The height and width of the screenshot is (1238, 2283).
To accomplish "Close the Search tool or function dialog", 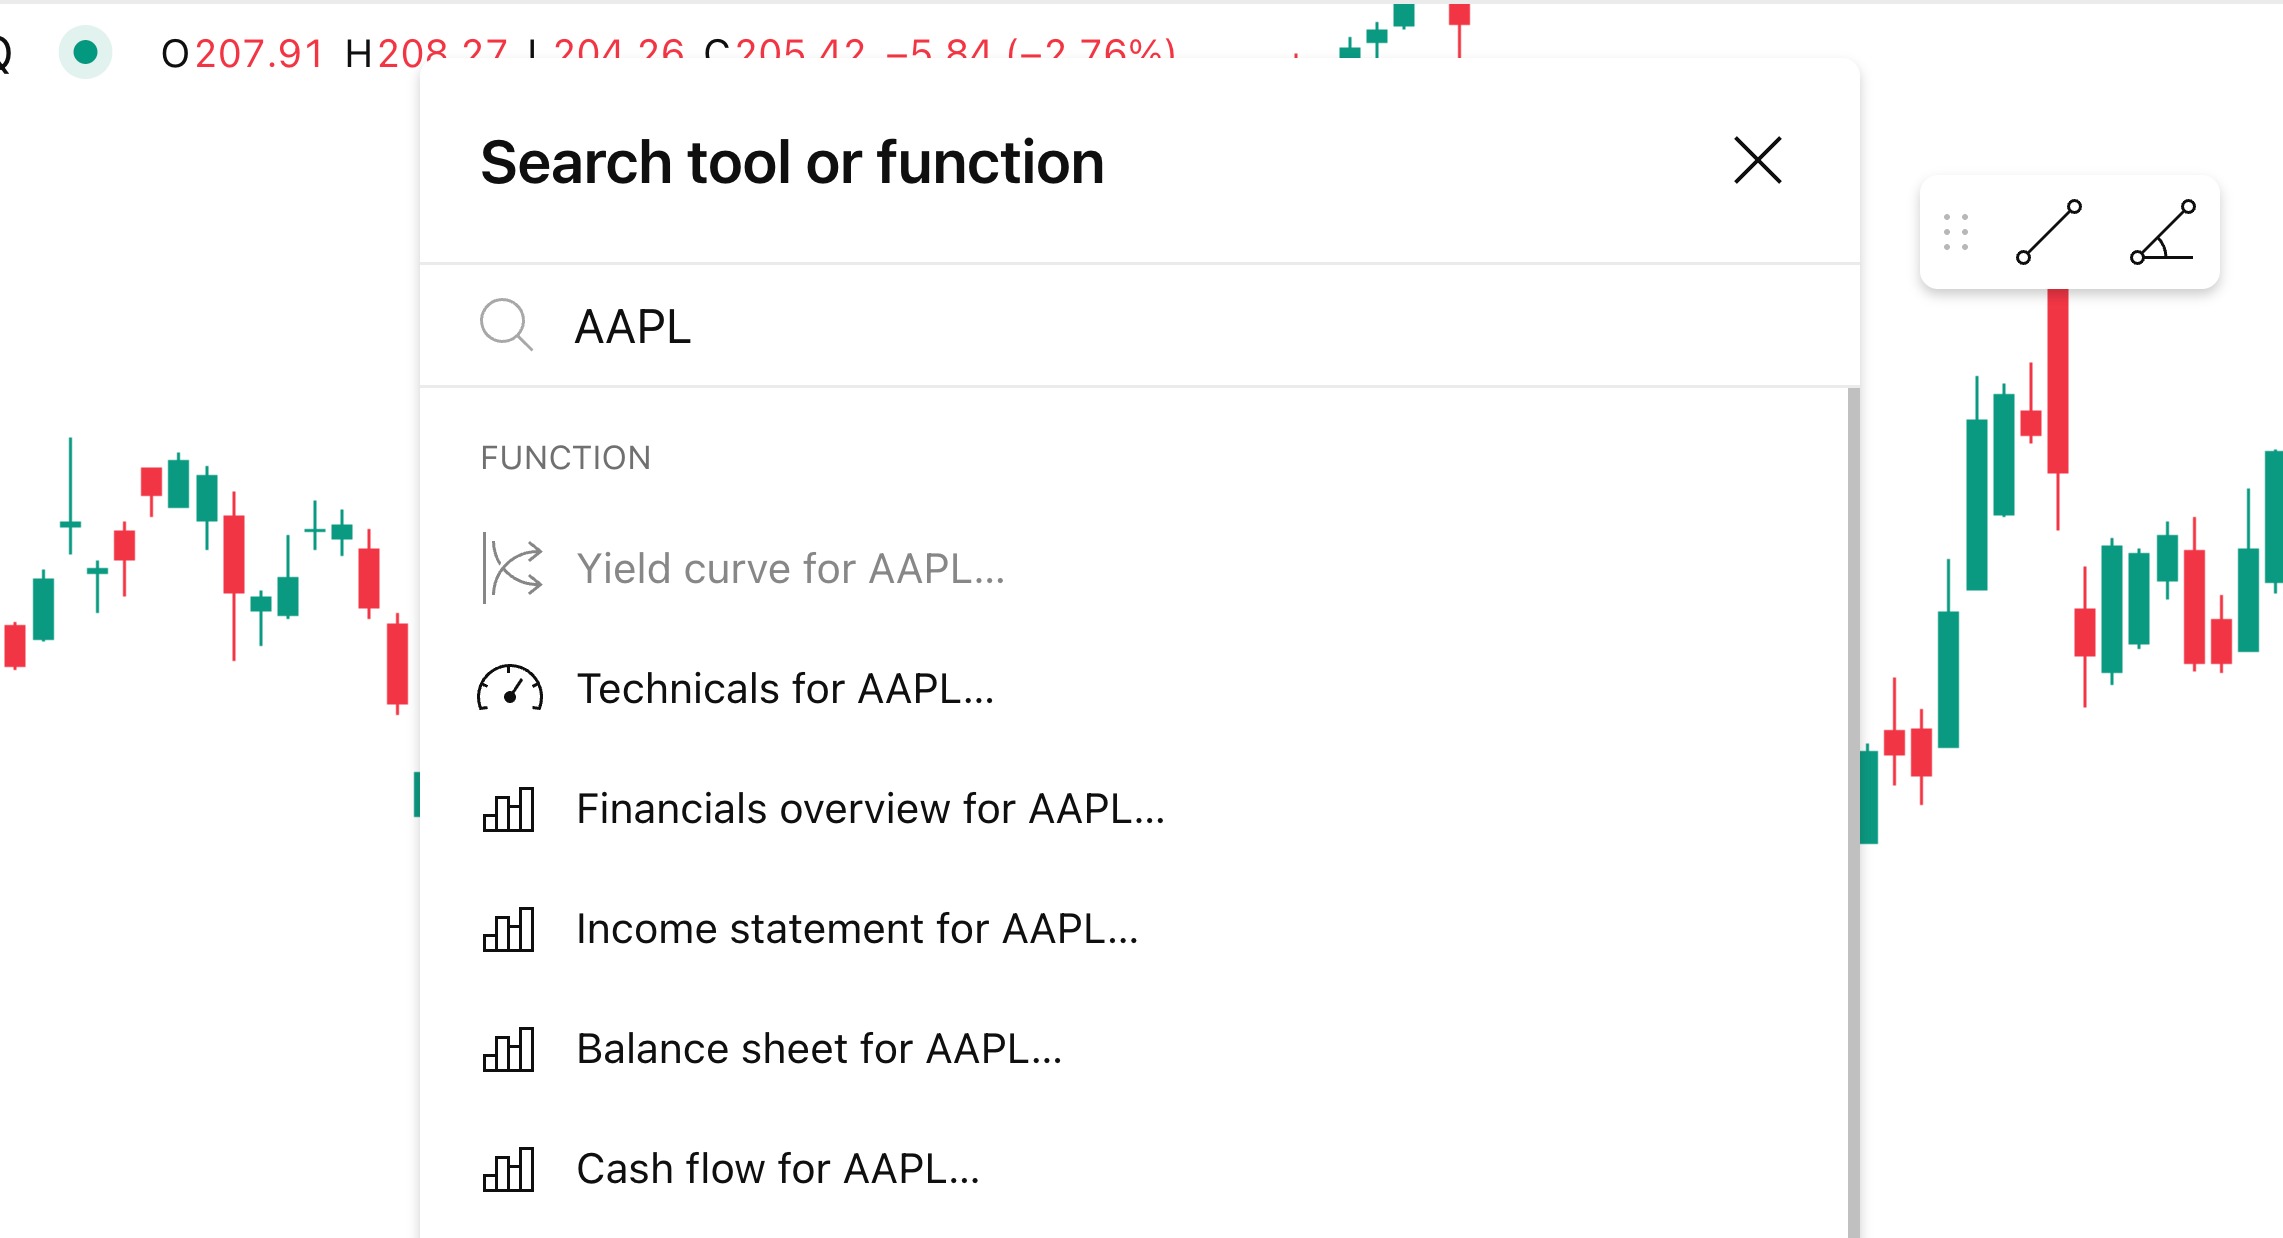I will pyautogui.click(x=1757, y=161).
